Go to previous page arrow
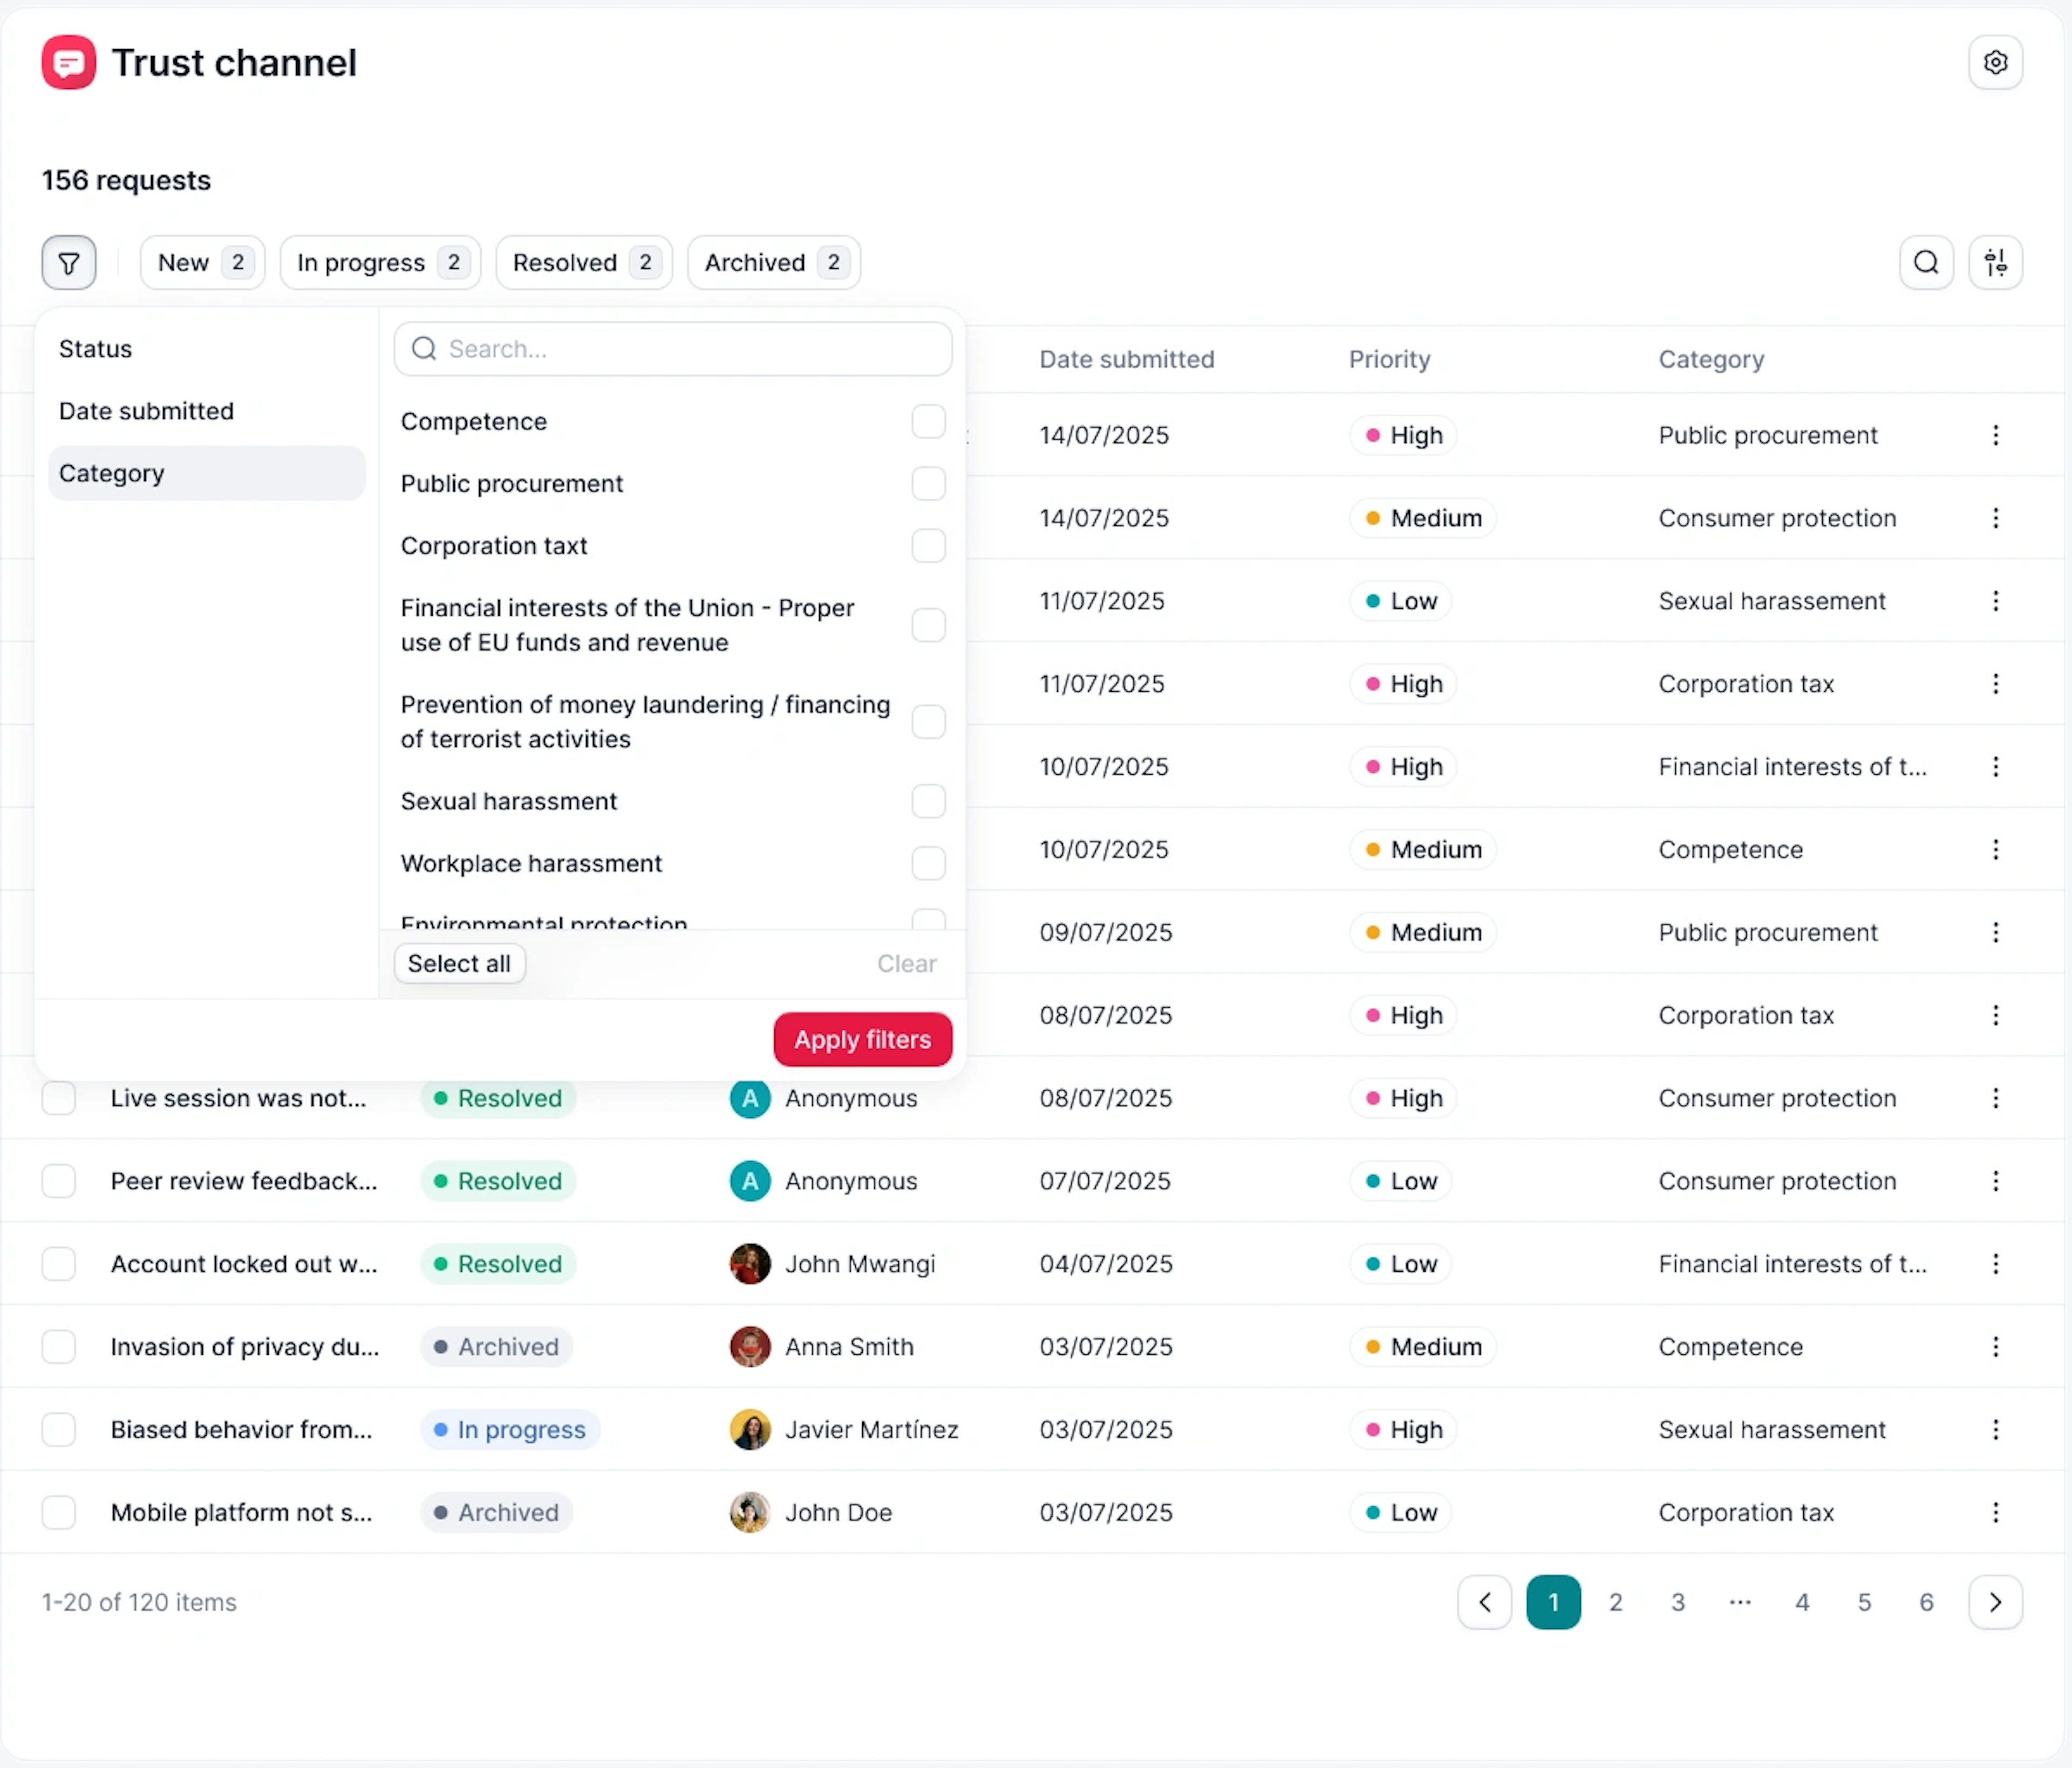The height and width of the screenshot is (1768, 2072). click(1484, 1602)
